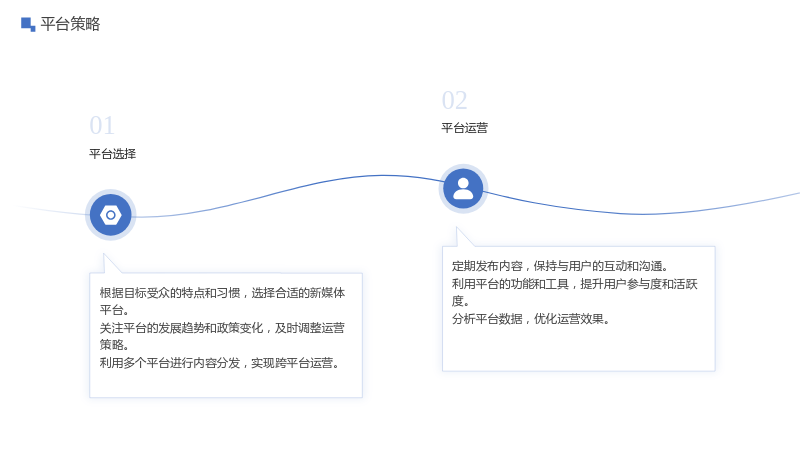Click the line 定期发布内容，保持与用户的互动和沟通

560,266
